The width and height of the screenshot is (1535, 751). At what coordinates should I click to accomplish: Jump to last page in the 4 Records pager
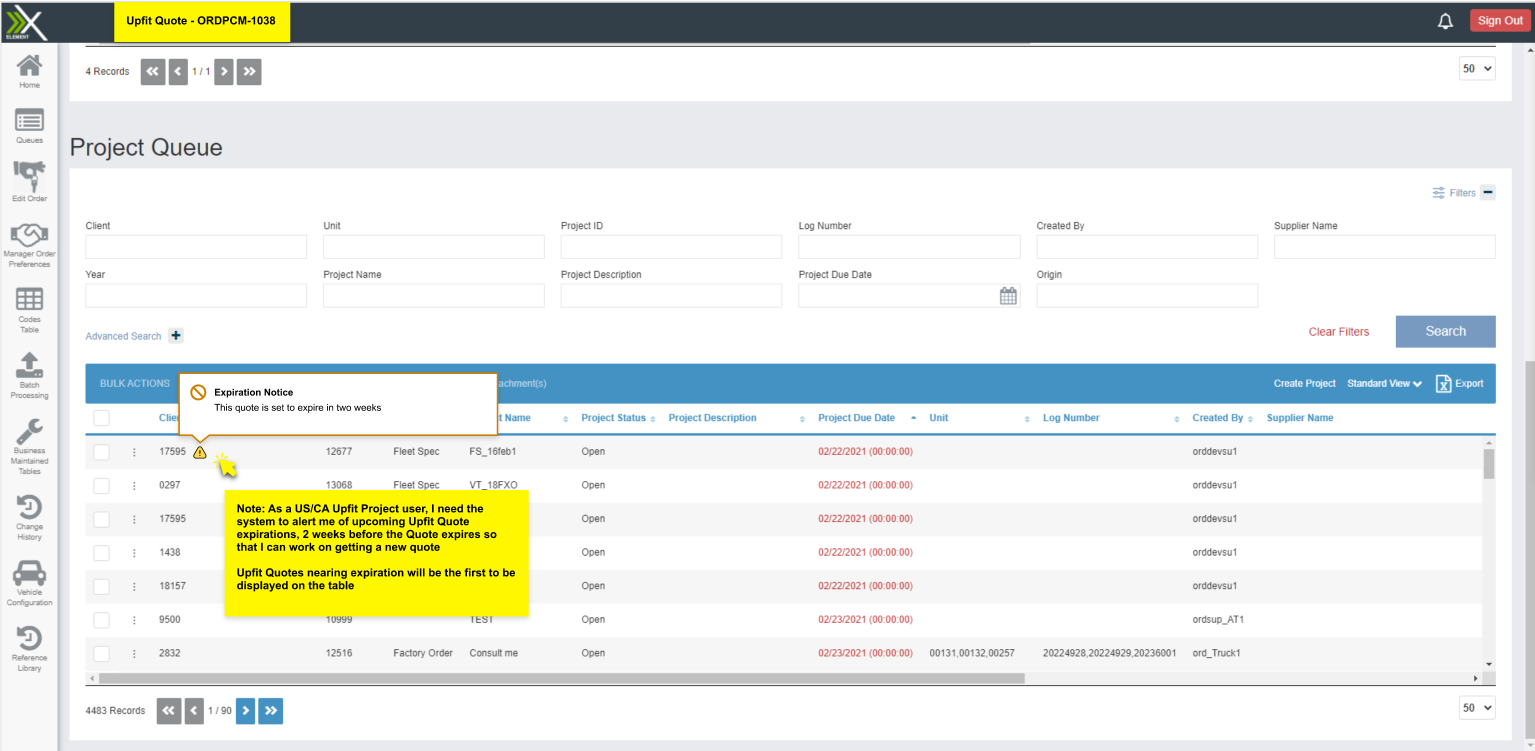click(249, 71)
